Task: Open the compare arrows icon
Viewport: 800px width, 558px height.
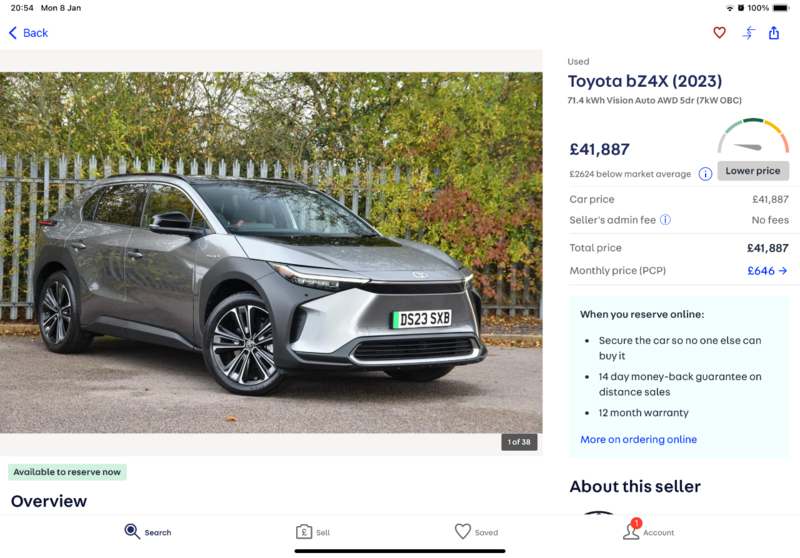Action: pyautogui.click(x=748, y=33)
